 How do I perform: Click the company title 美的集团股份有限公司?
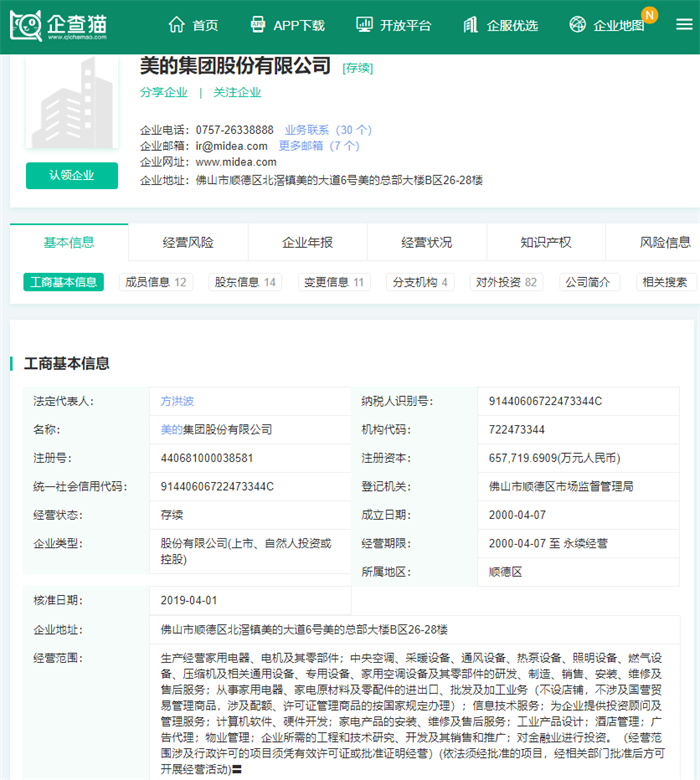(x=235, y=66)
